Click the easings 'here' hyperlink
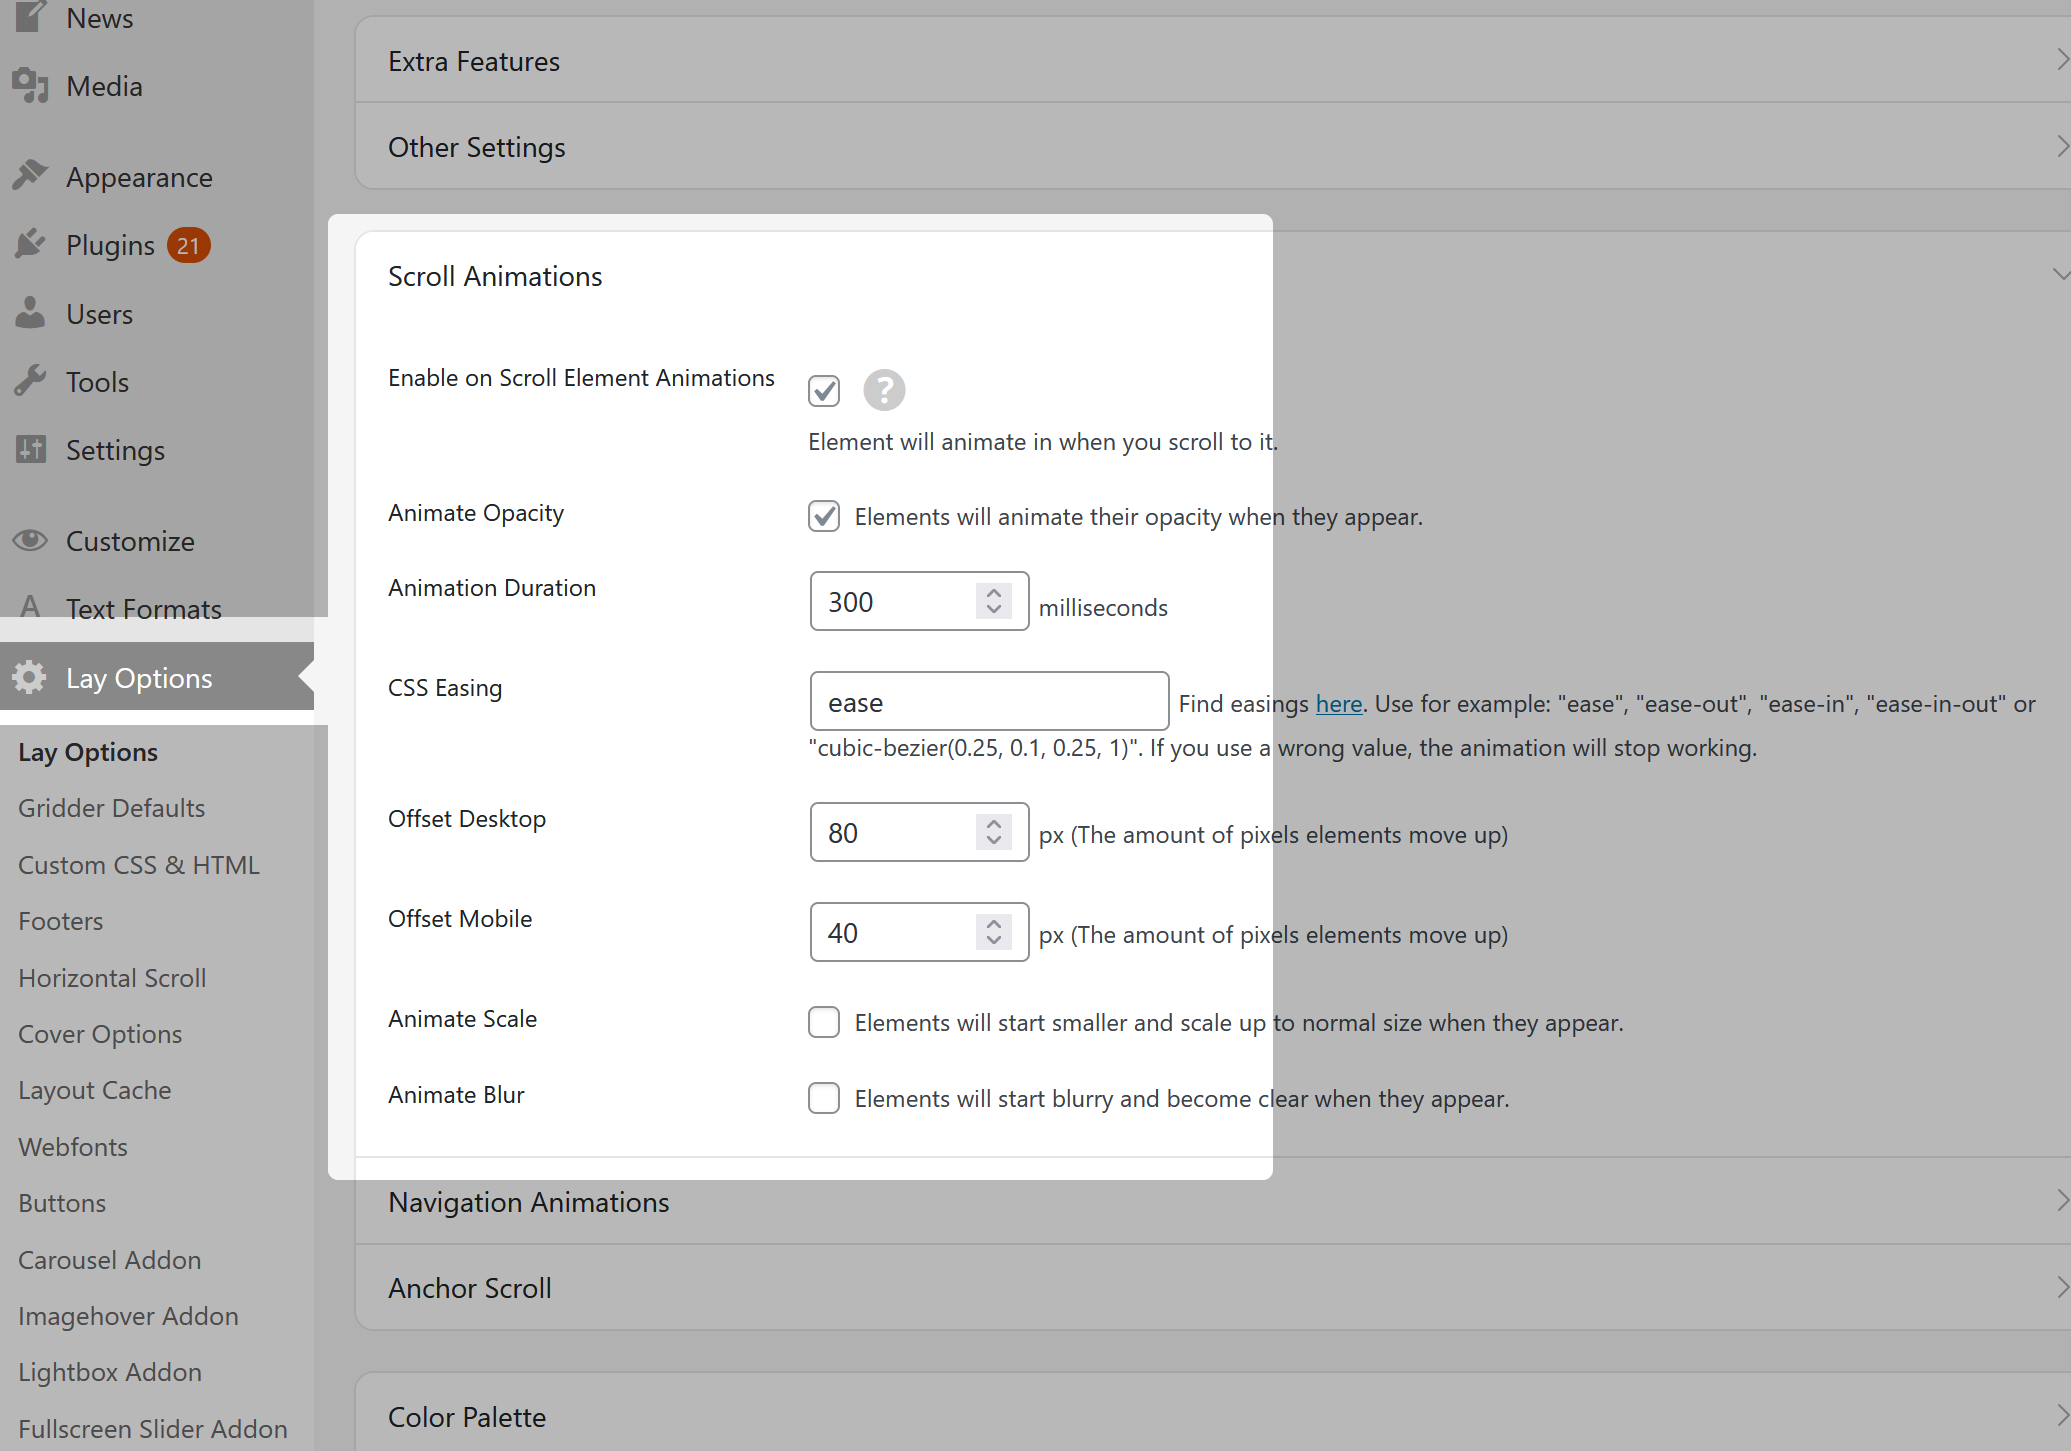The width and height of the screenshot is (2071, 1451). coord(1338,703)
